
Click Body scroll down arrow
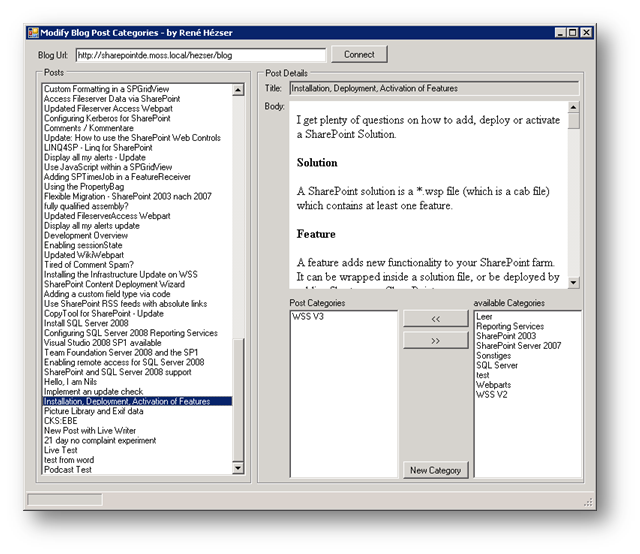(573, 282)
